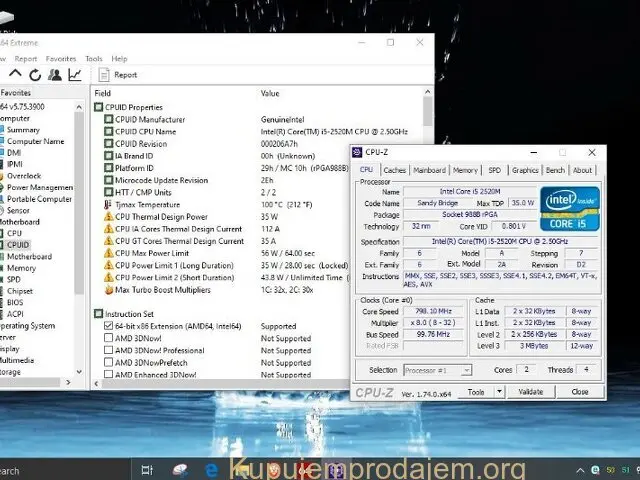Launch Edge browser from taskbar
Image resolution: width=640 pixels, height=480 pixels.
coord(212,469)
